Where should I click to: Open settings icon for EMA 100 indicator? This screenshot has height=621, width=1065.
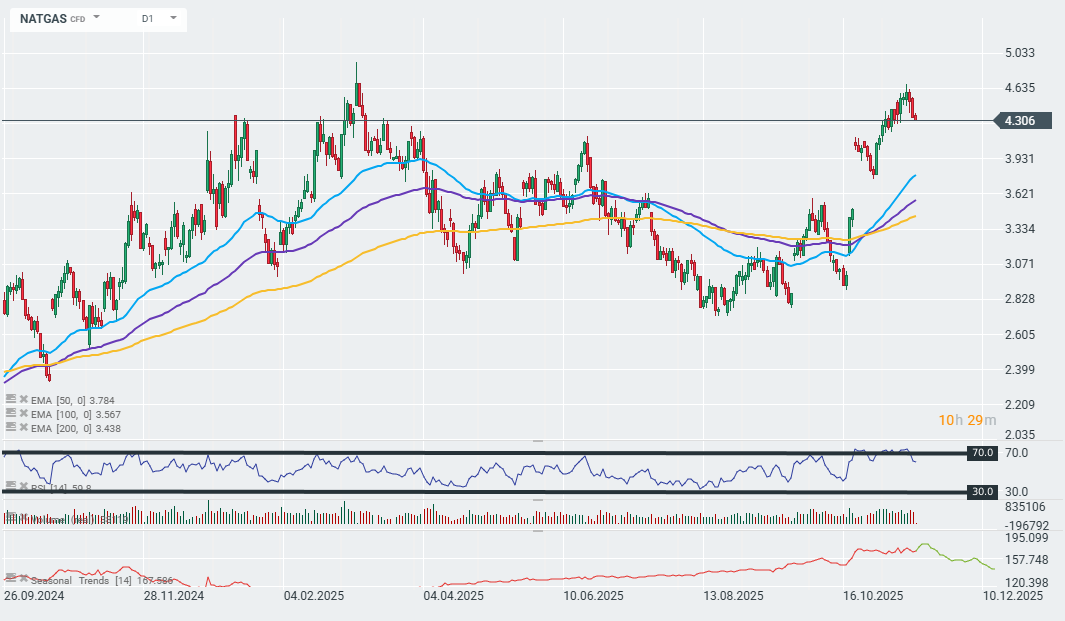[x=10, y=413]
